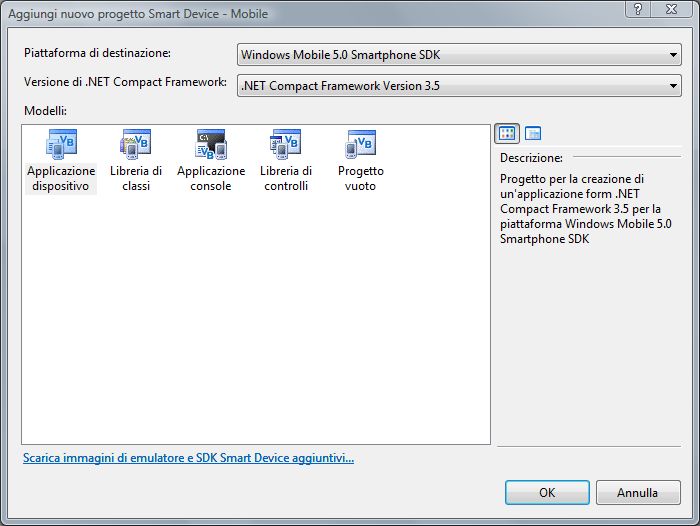
Task: Close the Aggiungi nuovo progetto dialog
Action: 672,8
